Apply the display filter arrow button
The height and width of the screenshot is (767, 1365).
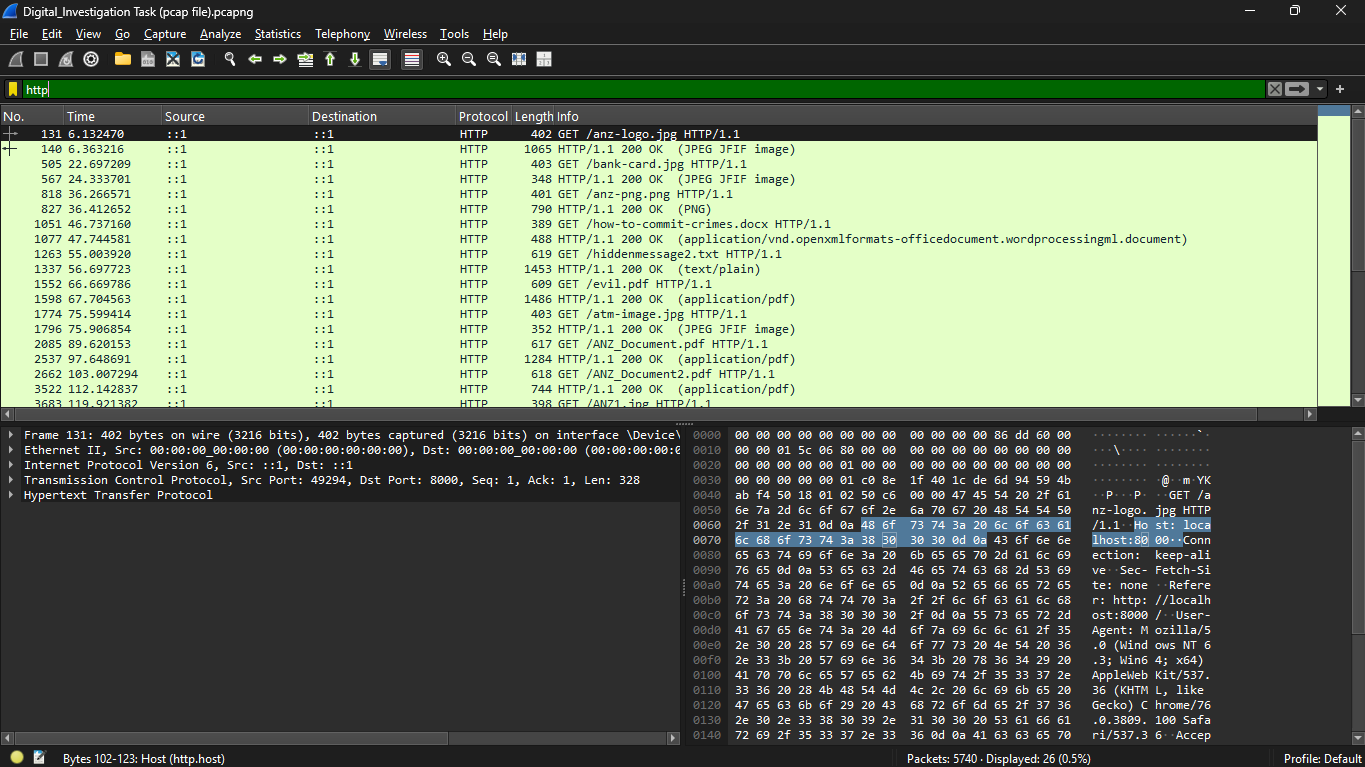(x=1297, y=89)
